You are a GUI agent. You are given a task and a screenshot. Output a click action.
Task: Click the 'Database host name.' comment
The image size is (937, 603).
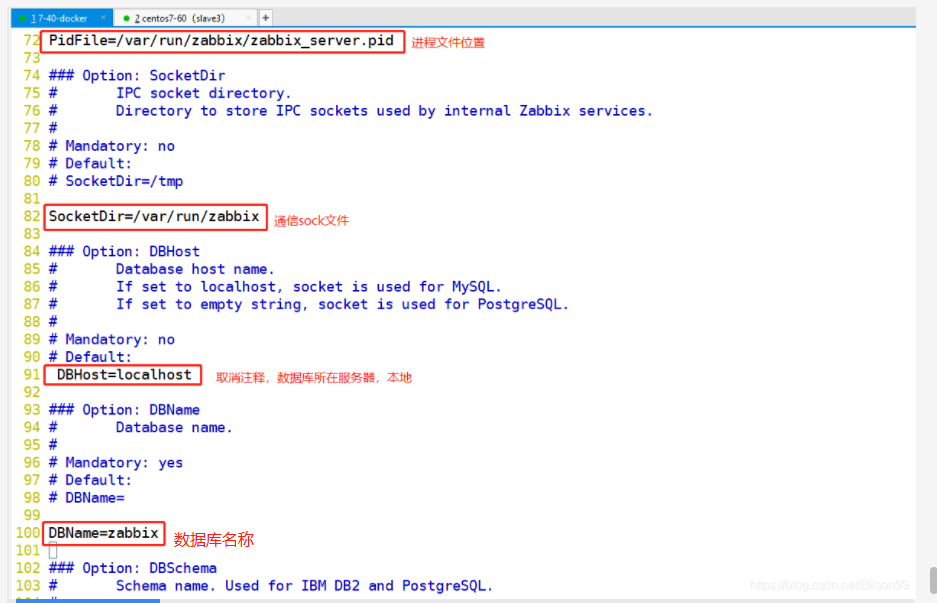195,269
